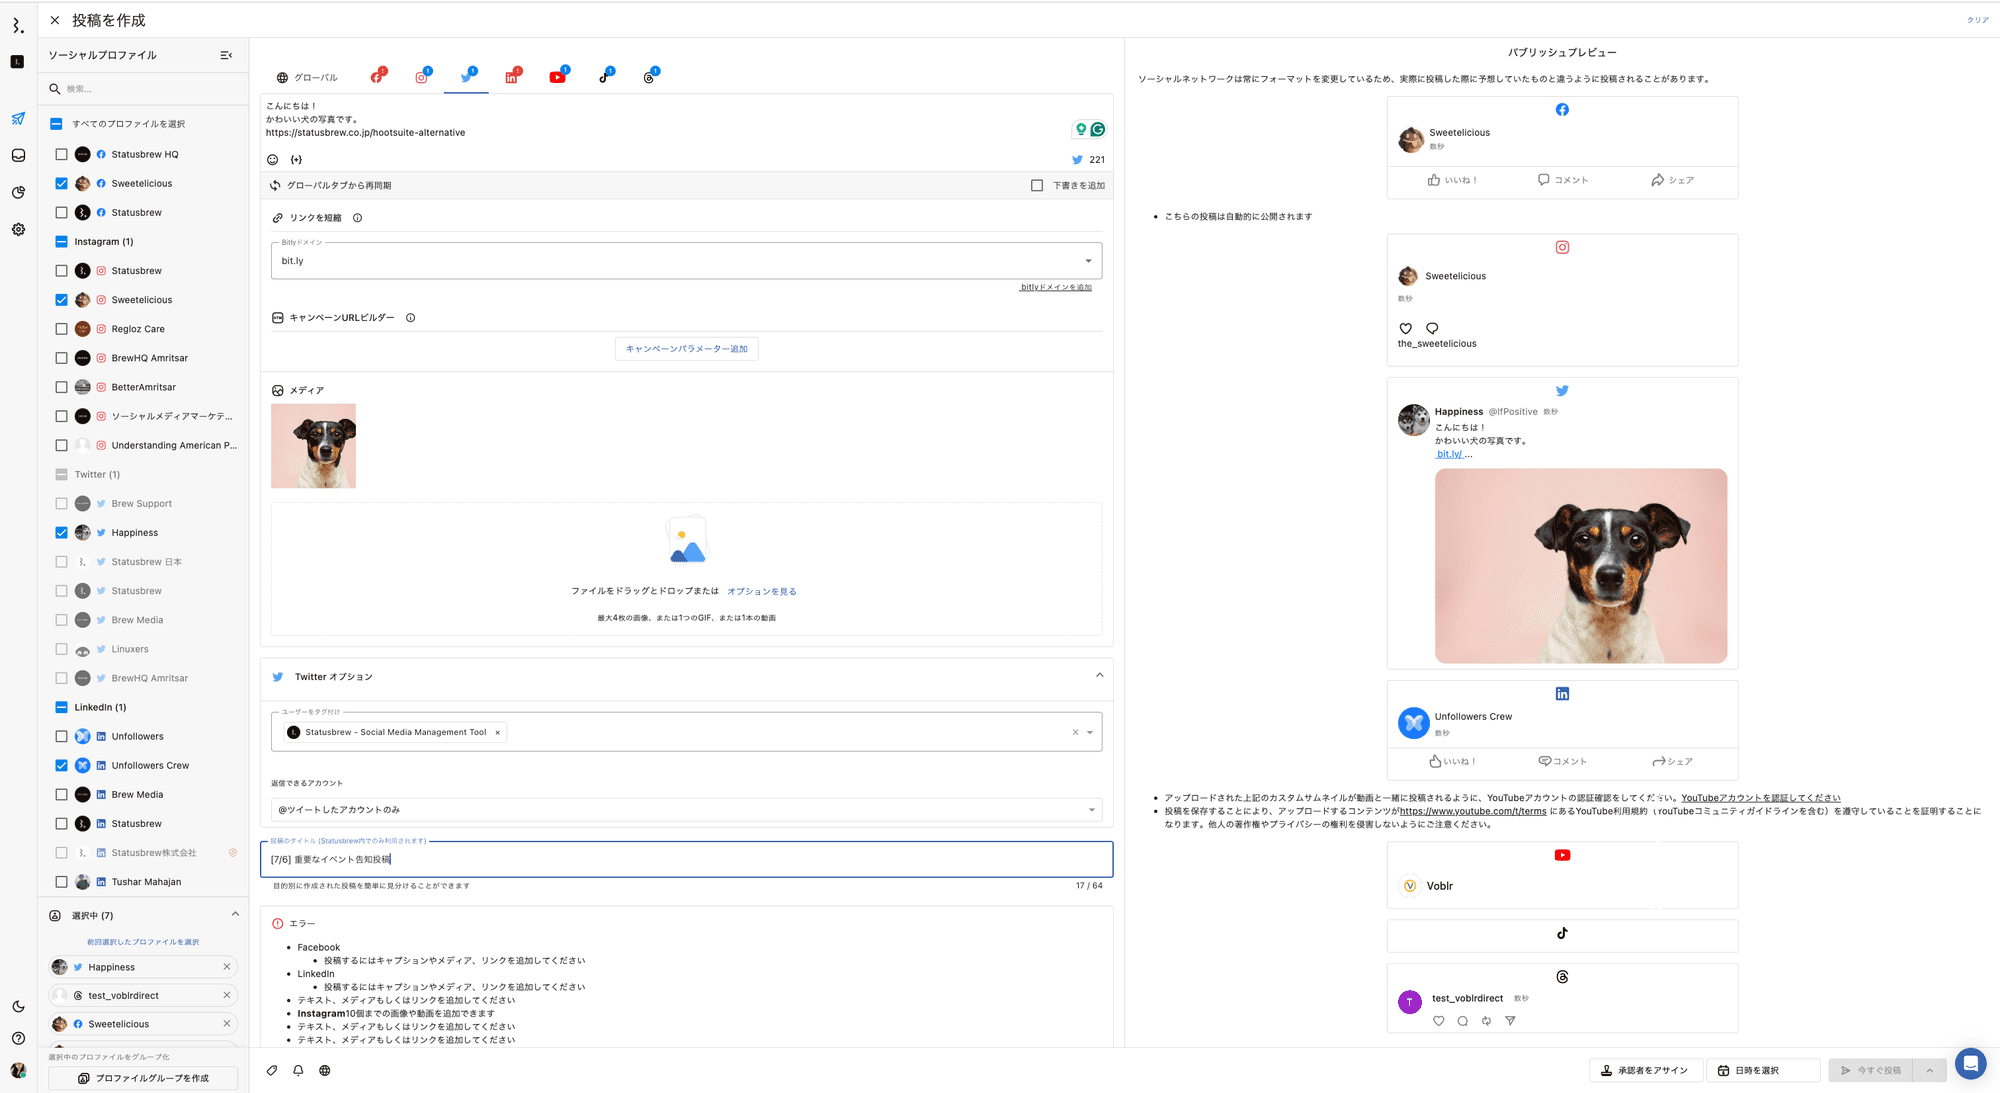The width and height of the screenshot is (2000, 1093).
Task: Switch to the YouTube composer tab
Action: click(x=557, y=77)
